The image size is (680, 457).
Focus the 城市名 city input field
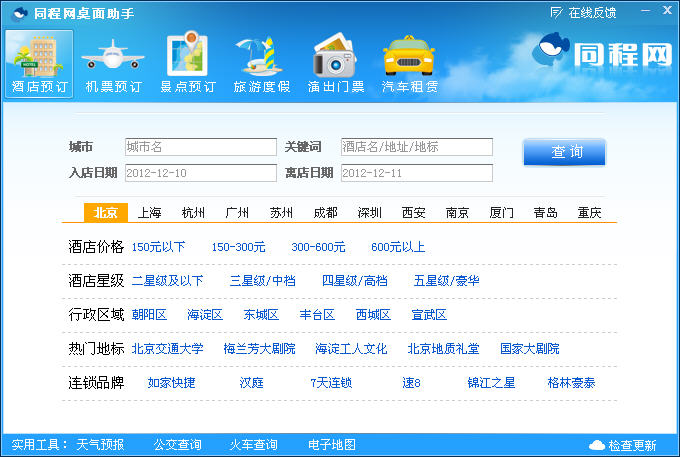point(201,147)
